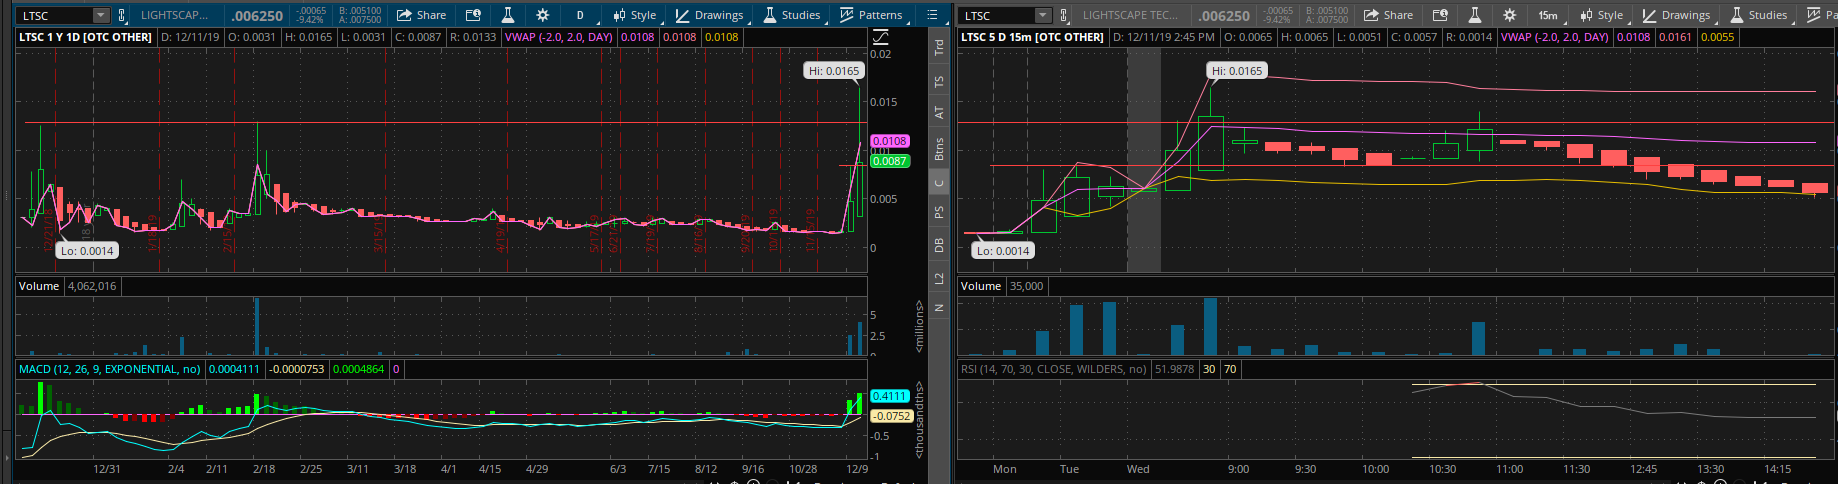Image resolution: width=1838 pixels, height=484 pixels.
Task: Toggle the C side panel tab
Action: tap(939, 183)
